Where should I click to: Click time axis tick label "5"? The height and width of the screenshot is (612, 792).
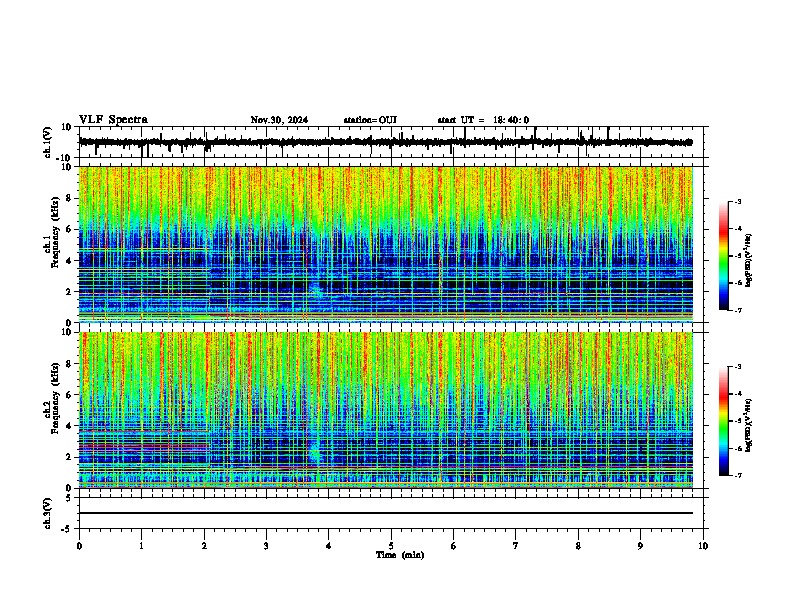[391, 546]
